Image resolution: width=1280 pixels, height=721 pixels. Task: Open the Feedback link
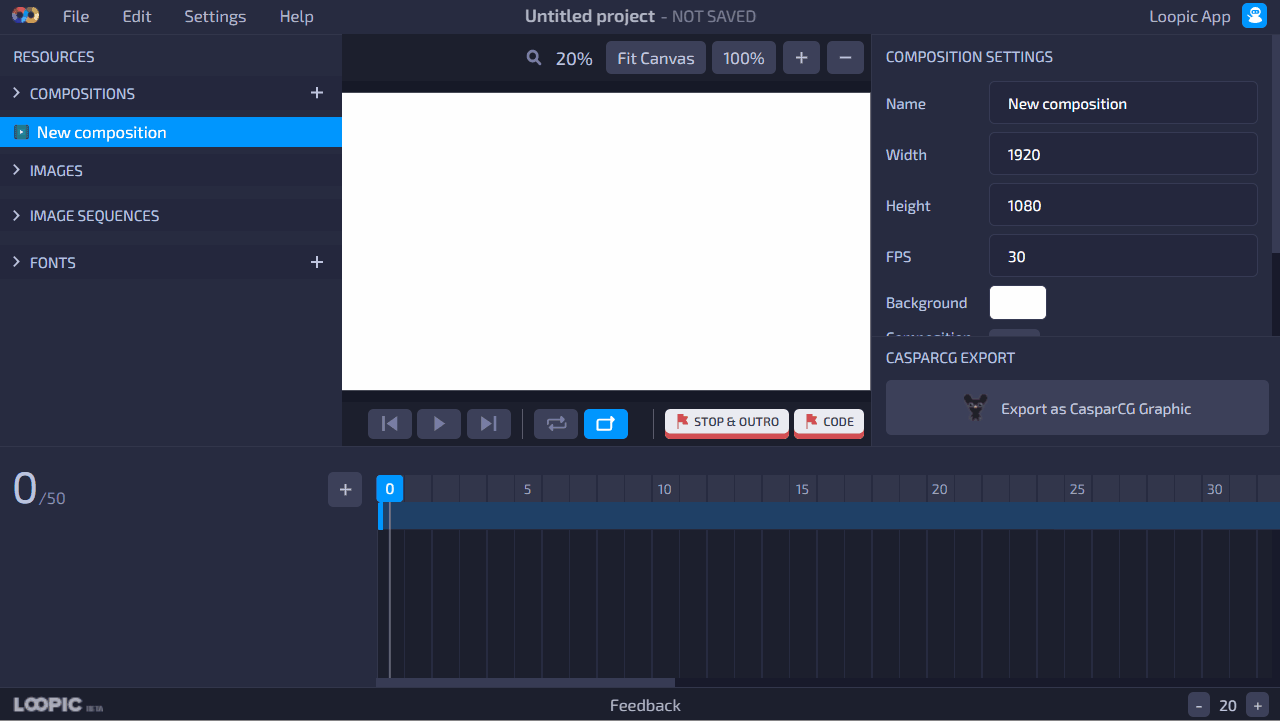(645, 705)
